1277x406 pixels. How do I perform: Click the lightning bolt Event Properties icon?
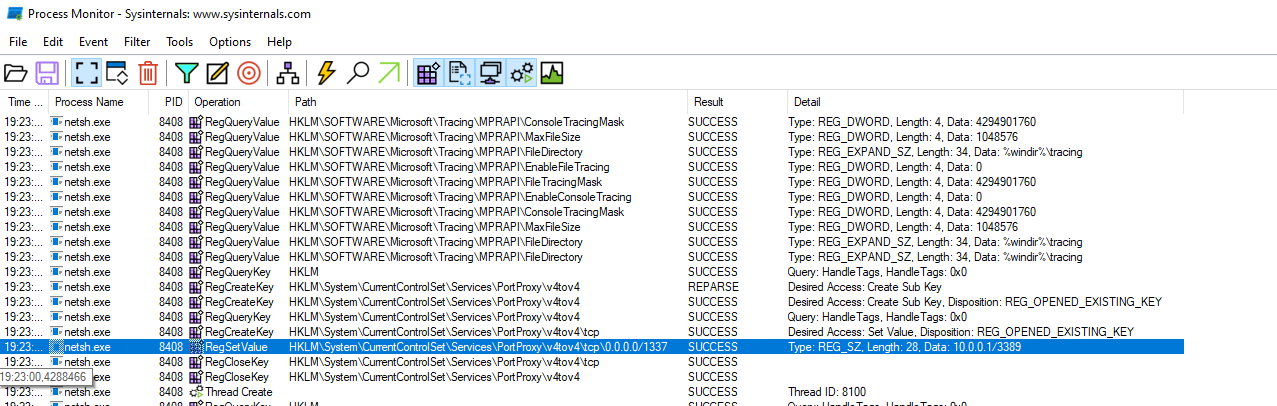pos(326,73)
